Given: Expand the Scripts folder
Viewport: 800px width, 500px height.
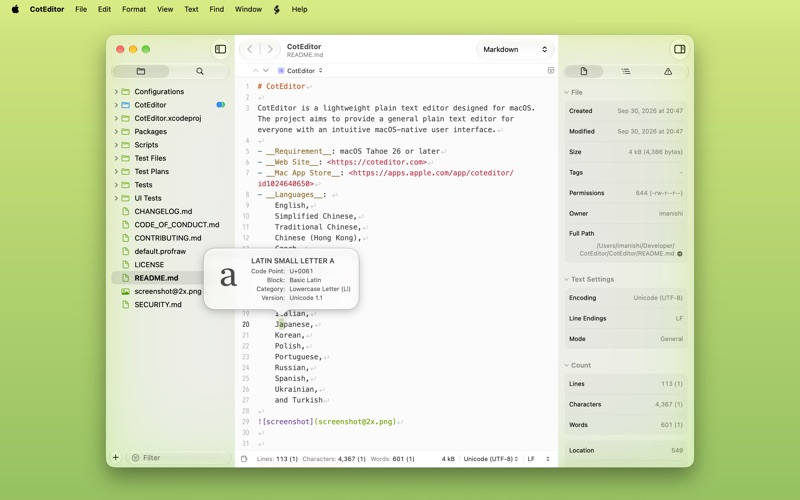Looking at the screenshot, I should click(x=116, y=145).
